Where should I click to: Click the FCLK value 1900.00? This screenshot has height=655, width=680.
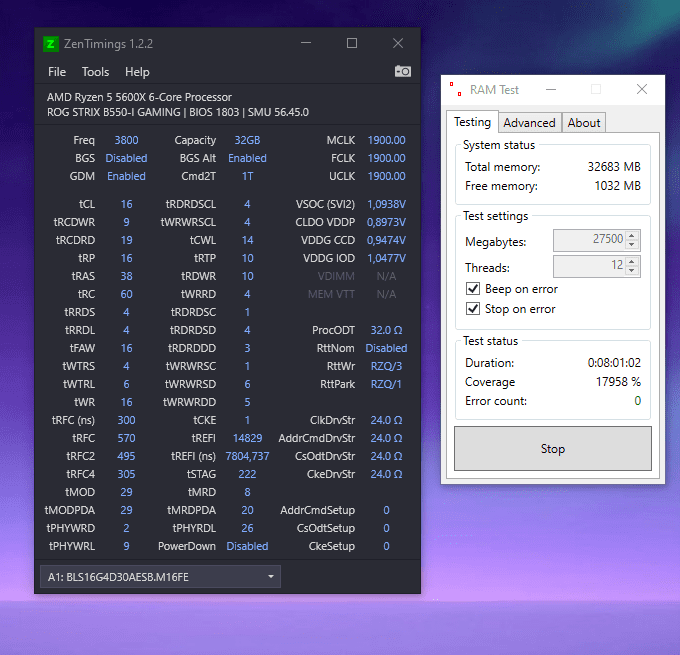click(386, 158)
